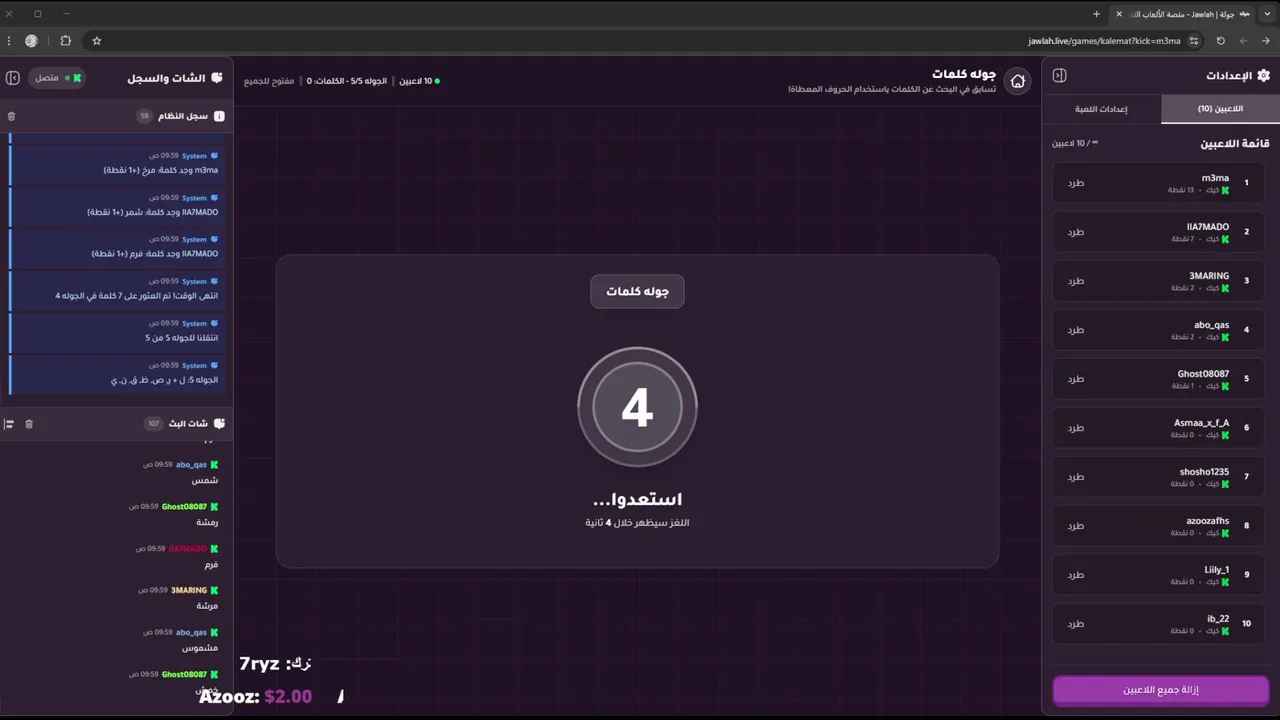
Task: Click the 58 count badge in سجل النظام
Action: tap(144, 116)
